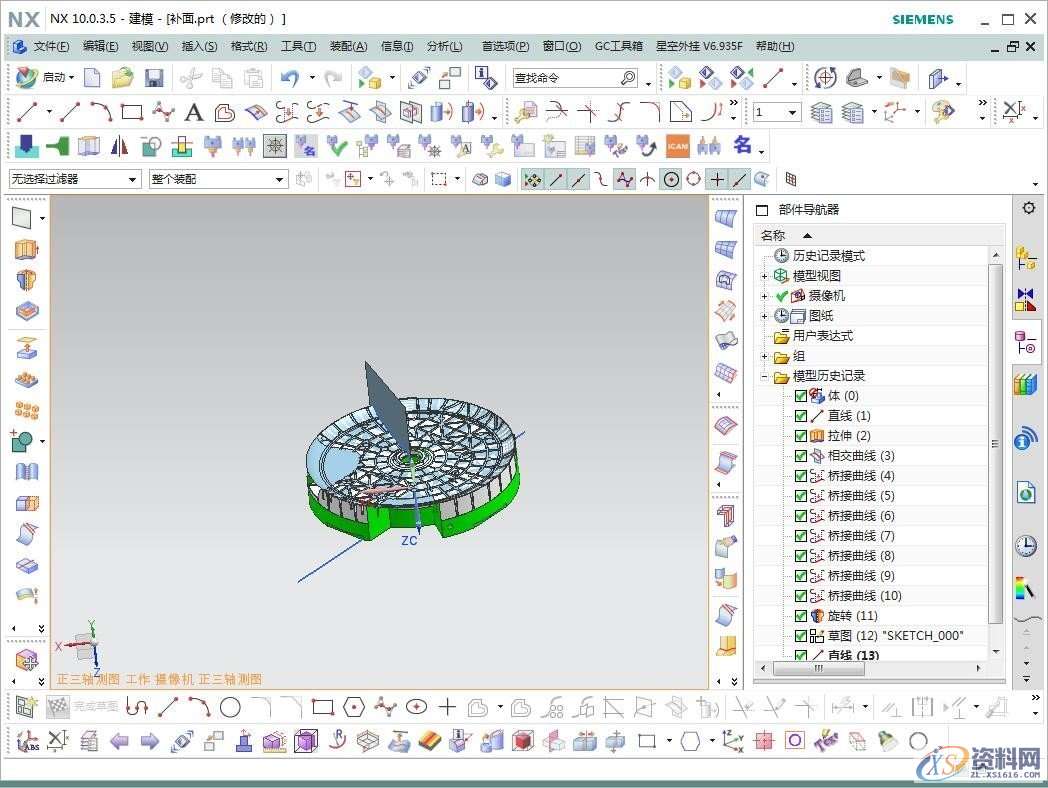Click the orange iCAM toolbar icon

tap(678, 146)
